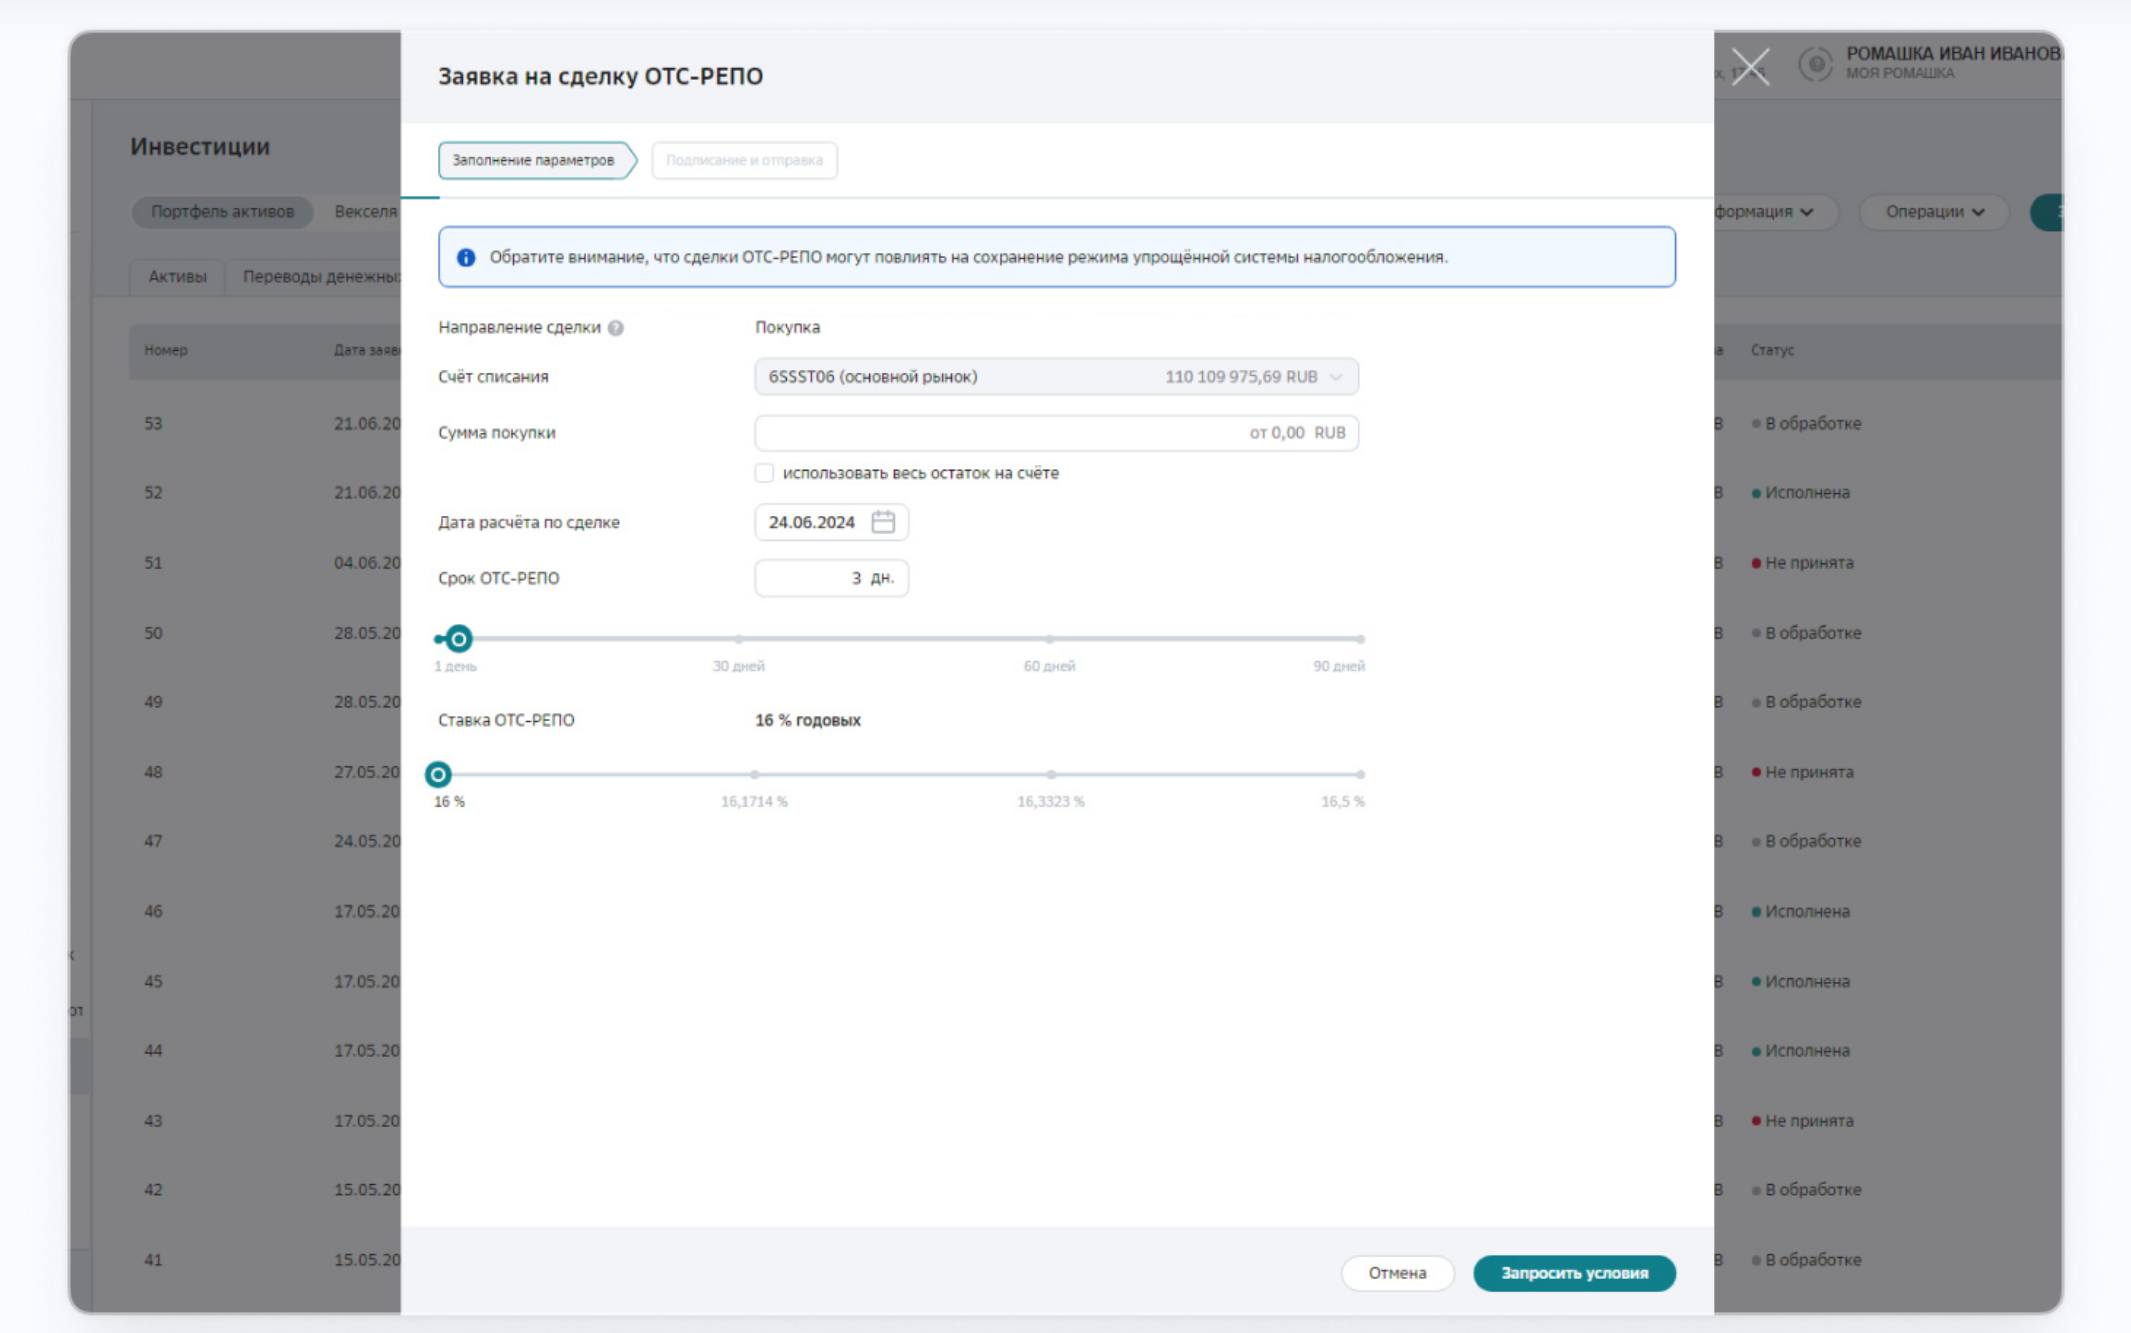Click the 90 дней end of term slider

coord(1360,638)
